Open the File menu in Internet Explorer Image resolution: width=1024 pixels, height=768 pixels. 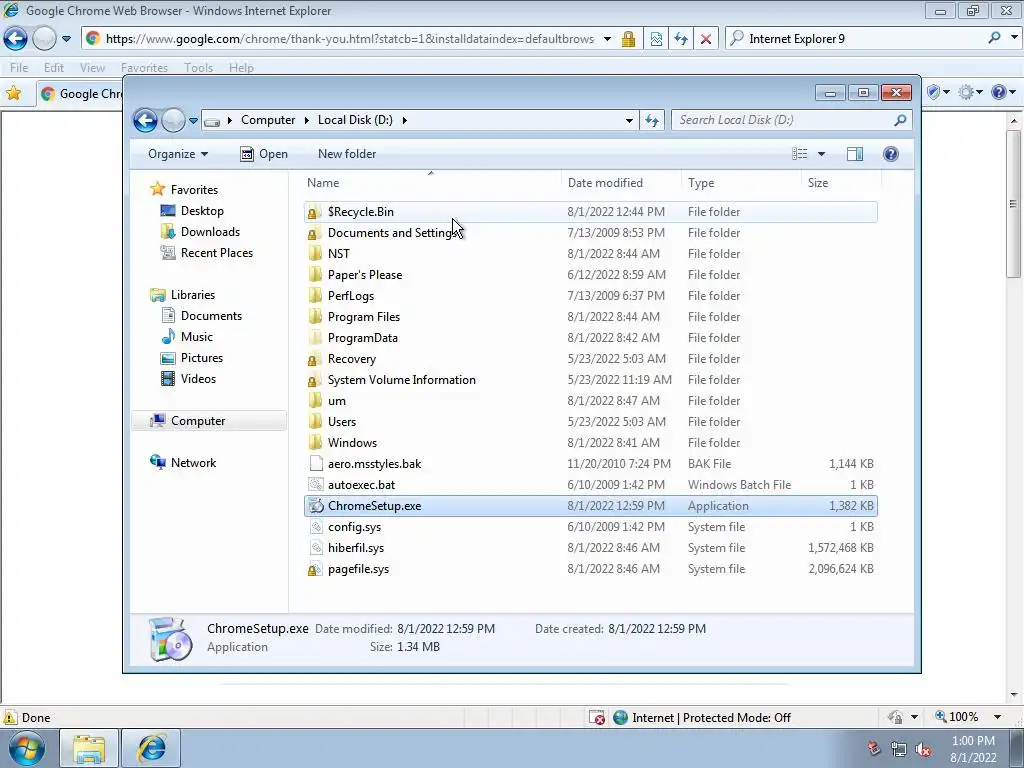pyautogui.click(x=19, y=68)
